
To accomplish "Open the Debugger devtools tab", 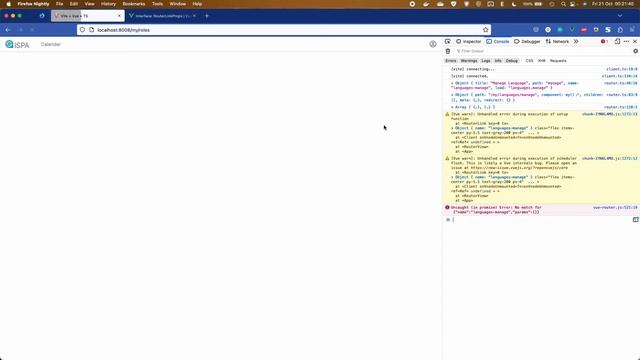I will click(527, 41).
